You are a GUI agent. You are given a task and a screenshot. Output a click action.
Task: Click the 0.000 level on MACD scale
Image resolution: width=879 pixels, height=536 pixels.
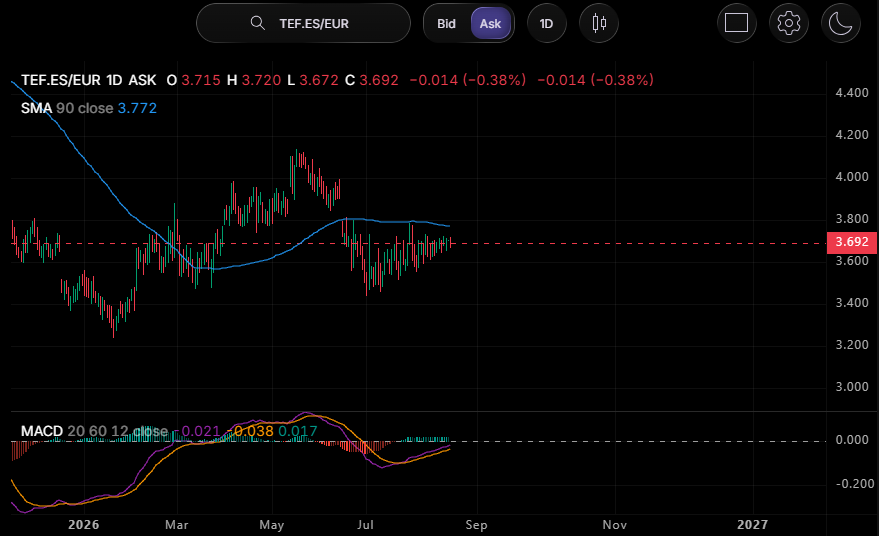852,440
